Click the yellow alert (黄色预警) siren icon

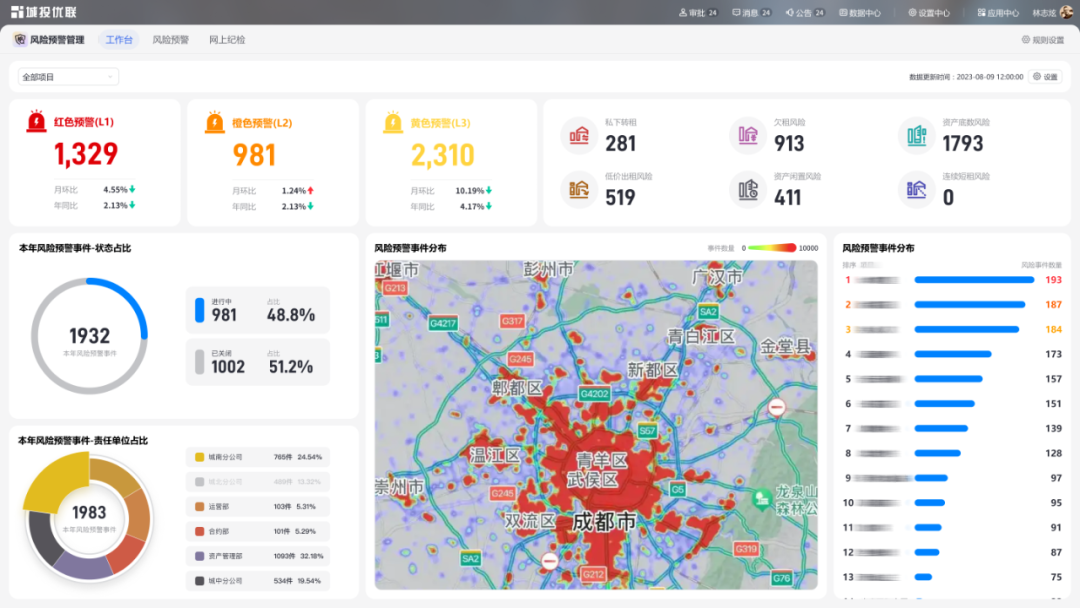coord(393,122)
